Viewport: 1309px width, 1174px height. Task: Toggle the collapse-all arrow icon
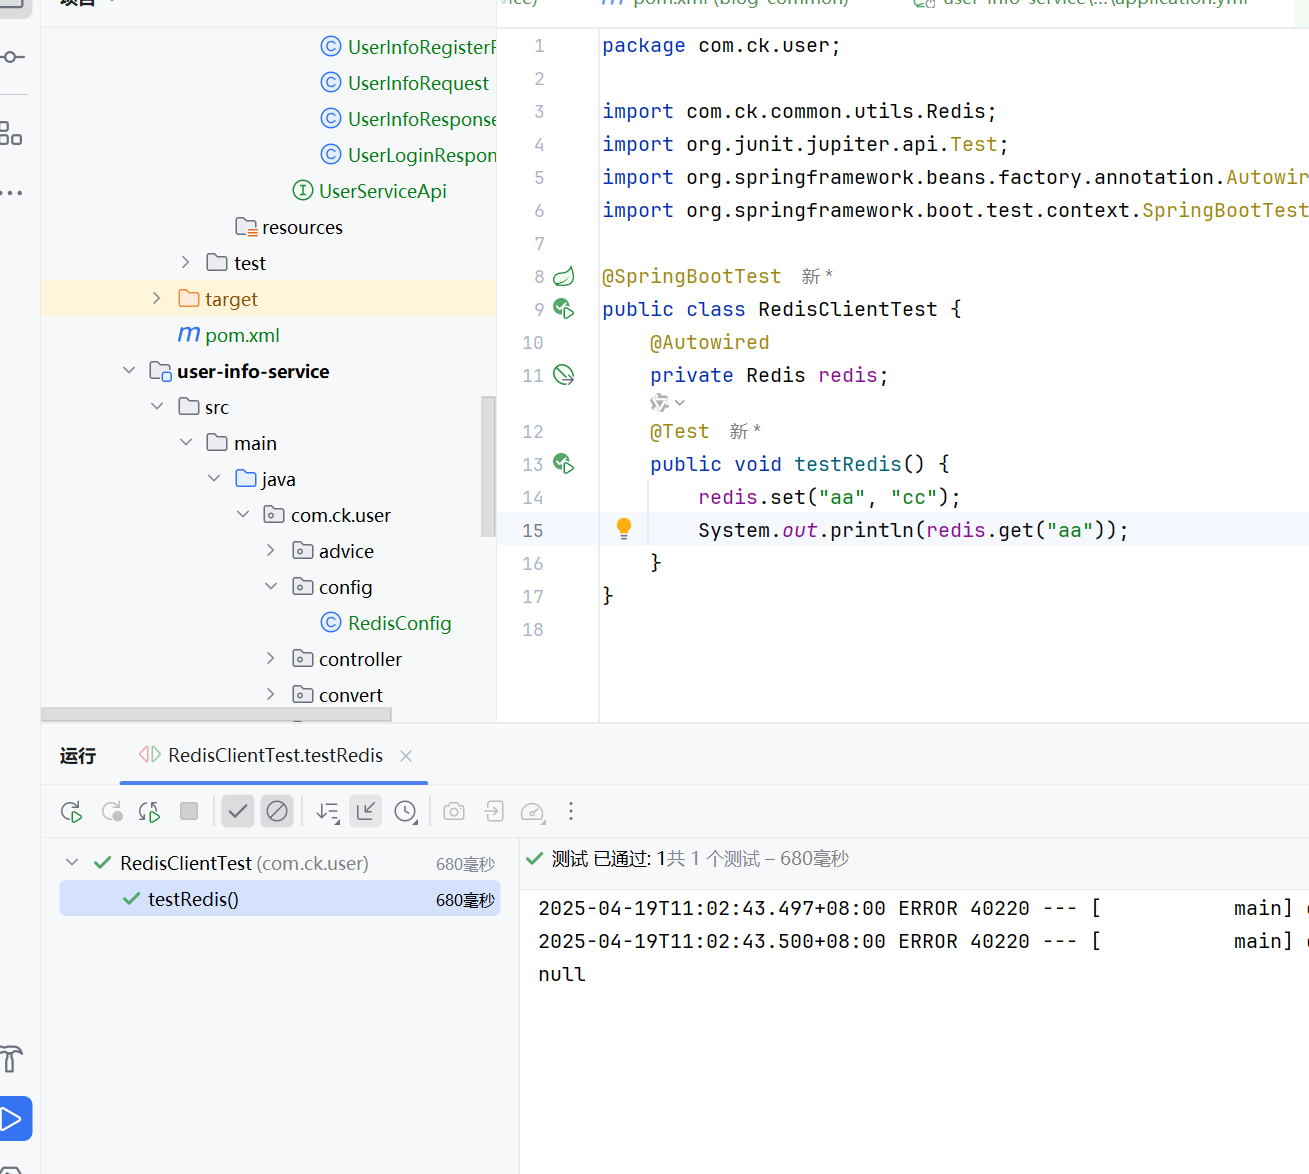click(x=366, y=811)
